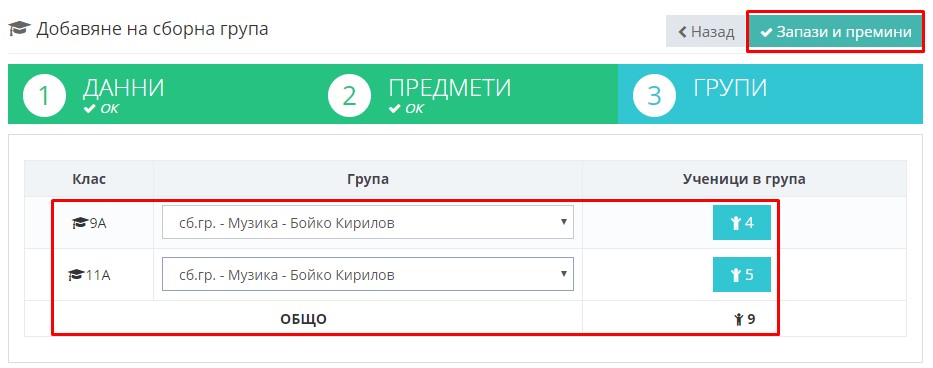Open the group dropdown for class 11A
Viewport: 933px width, 368px height.
point(368,274)
